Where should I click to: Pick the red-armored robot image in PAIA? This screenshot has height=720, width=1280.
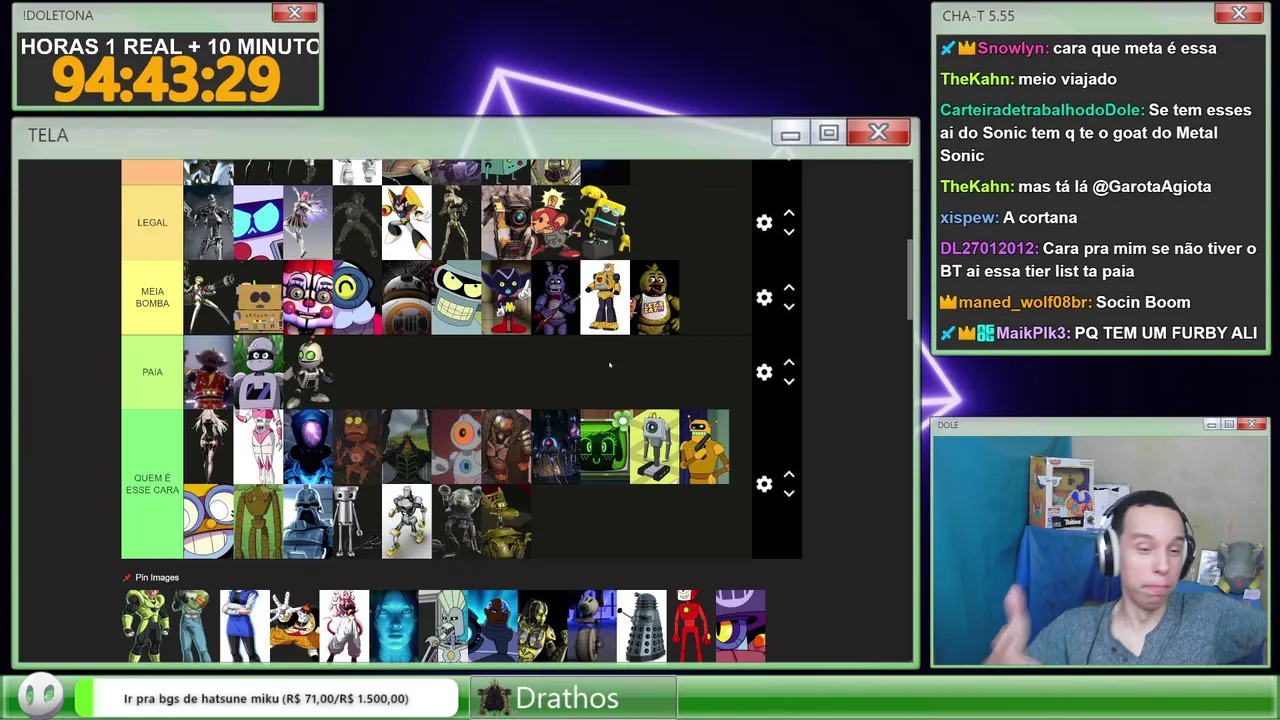pos(208,372)
